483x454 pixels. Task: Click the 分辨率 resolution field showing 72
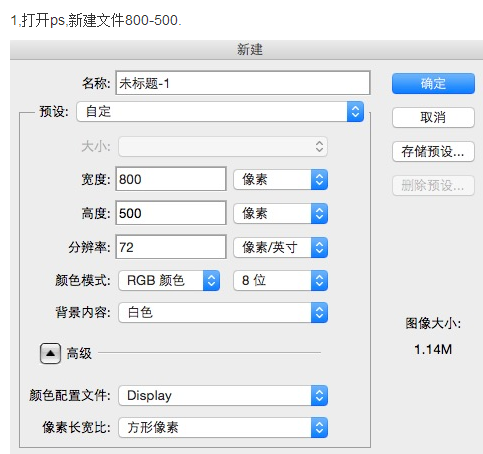tap(171, 247)
